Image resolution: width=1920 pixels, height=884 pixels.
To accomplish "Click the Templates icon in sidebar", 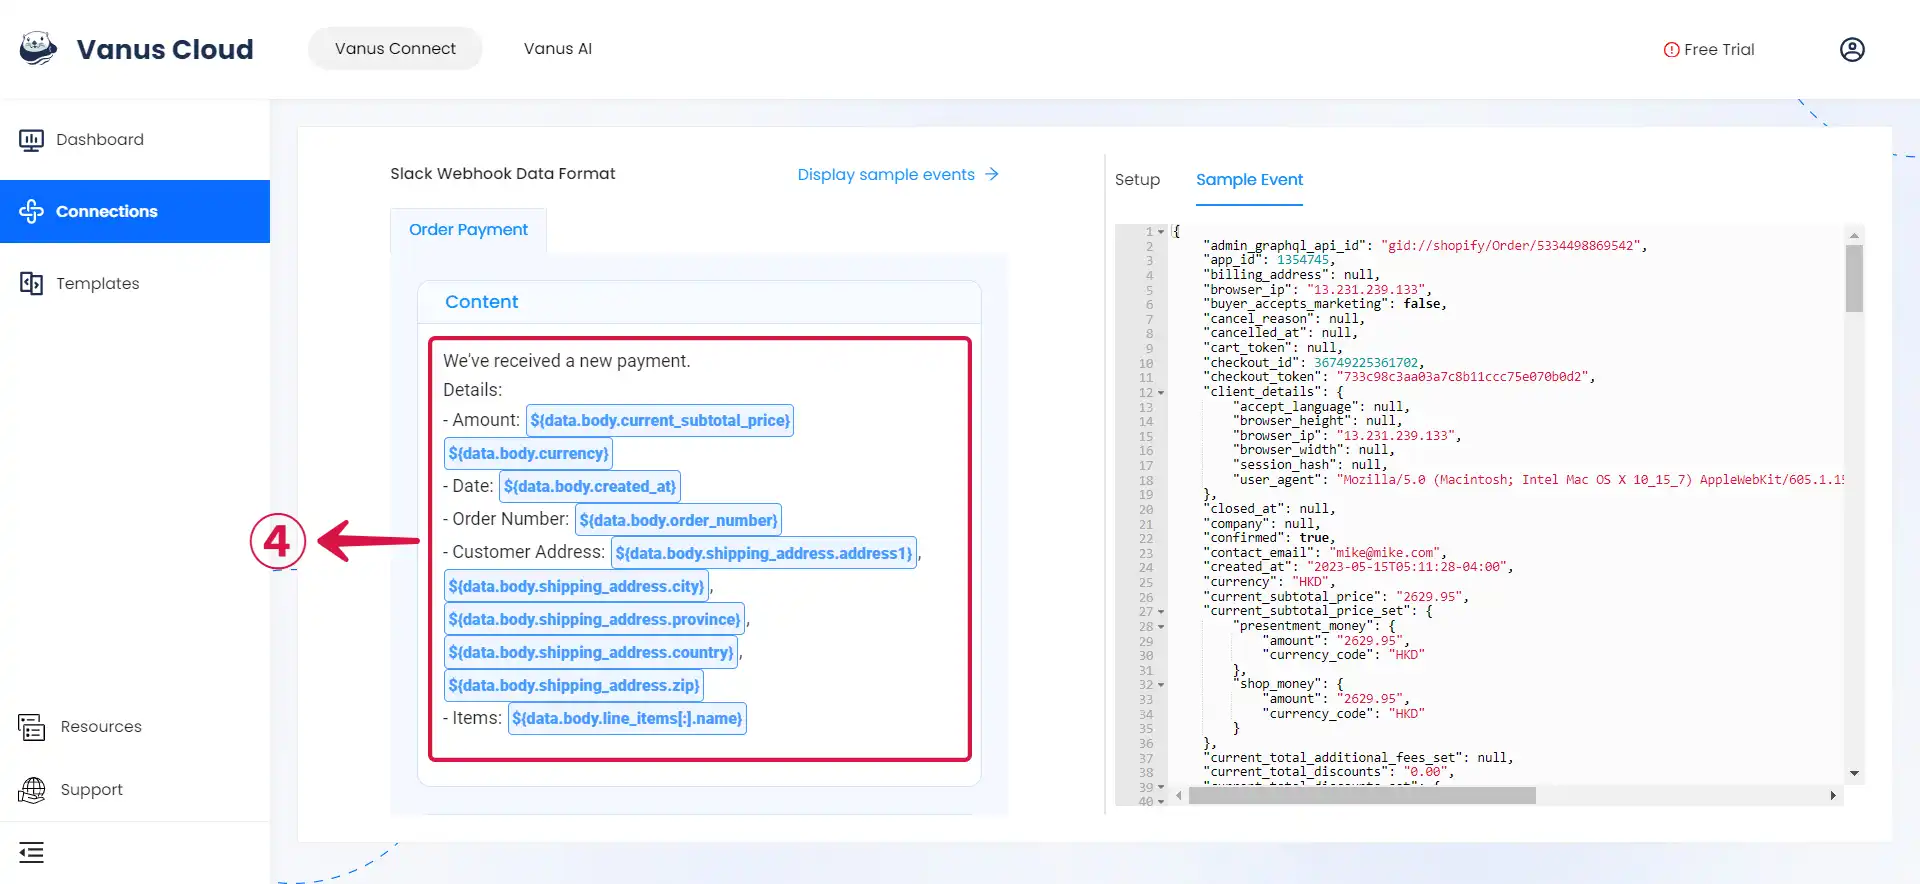I will [x=31, y=283].
